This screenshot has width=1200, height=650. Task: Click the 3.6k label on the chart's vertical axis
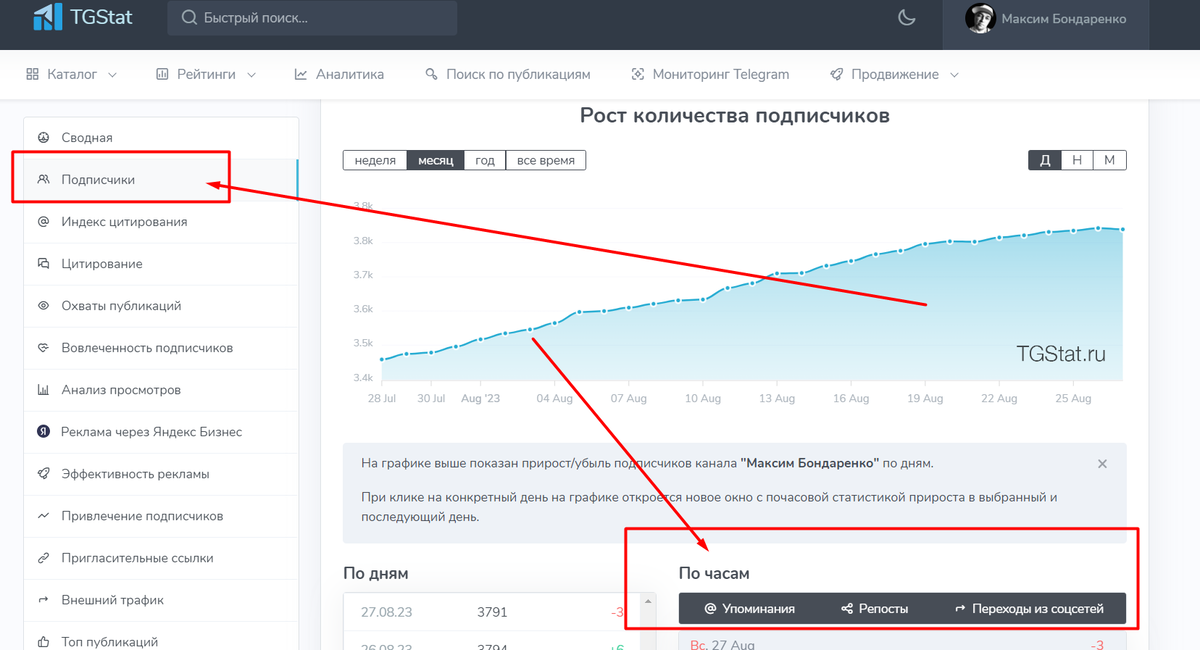point(364,309)
